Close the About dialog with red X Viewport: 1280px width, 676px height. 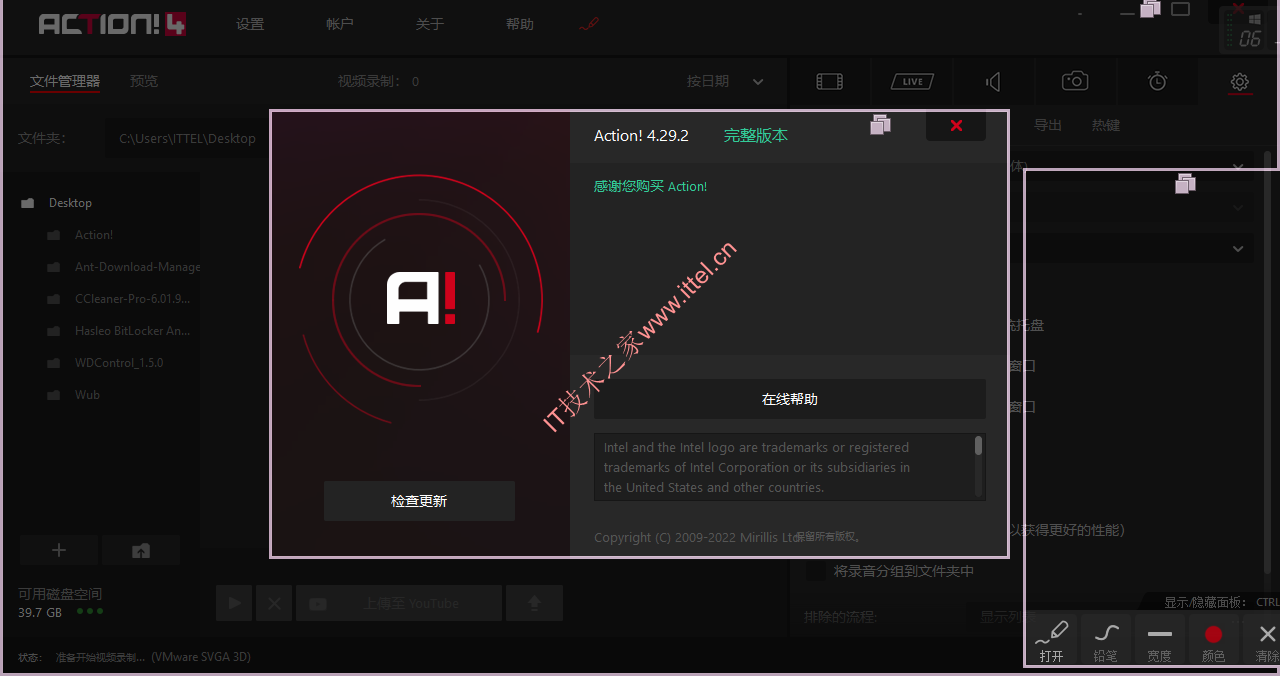click(956, 125)
